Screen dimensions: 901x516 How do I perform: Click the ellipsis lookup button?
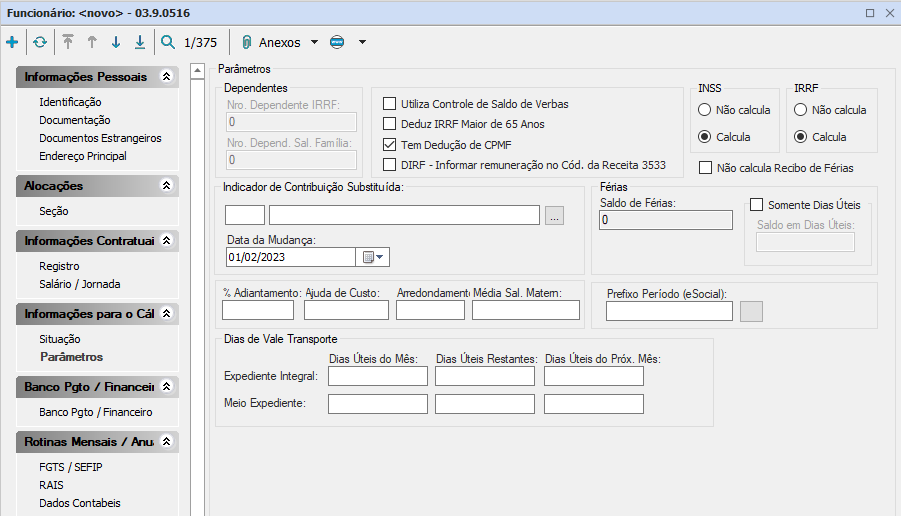point(555,215)
